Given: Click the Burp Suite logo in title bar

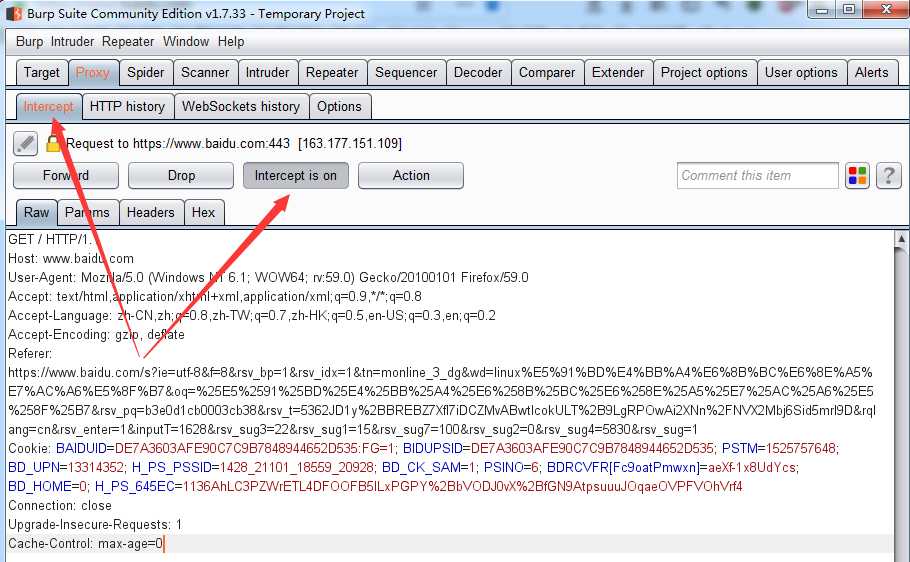Looking at the screenshot, I should click(13, 13).
